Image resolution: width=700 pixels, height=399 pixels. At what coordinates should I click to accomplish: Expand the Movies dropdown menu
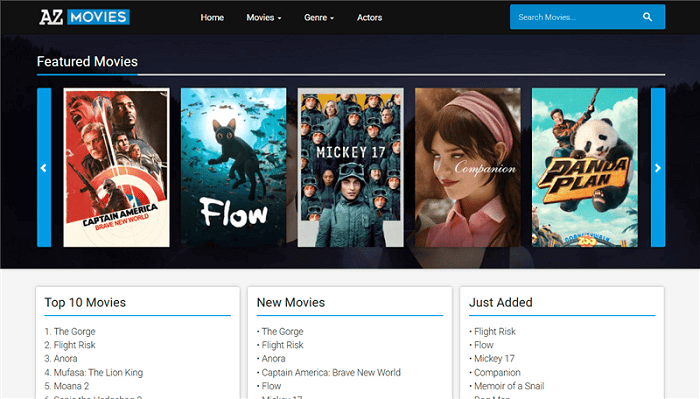click(x=264, y=17)
